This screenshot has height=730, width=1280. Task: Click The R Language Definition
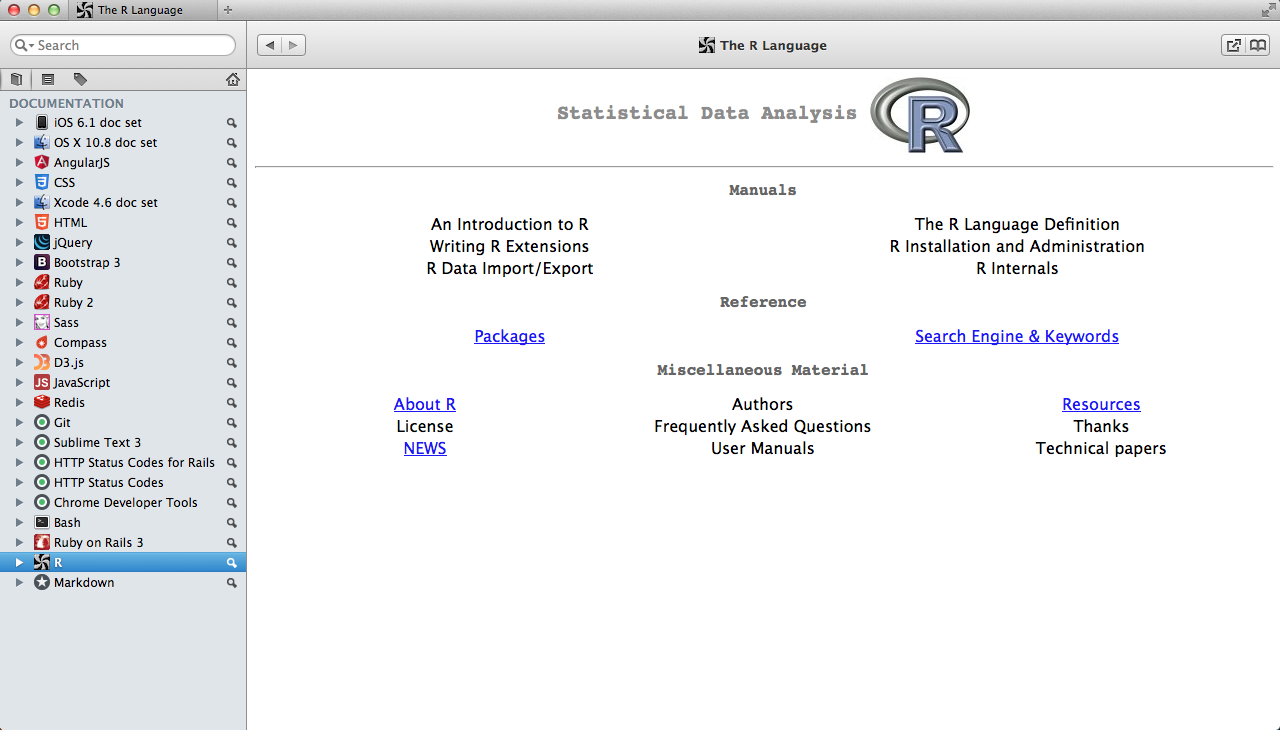point(1017,224)
